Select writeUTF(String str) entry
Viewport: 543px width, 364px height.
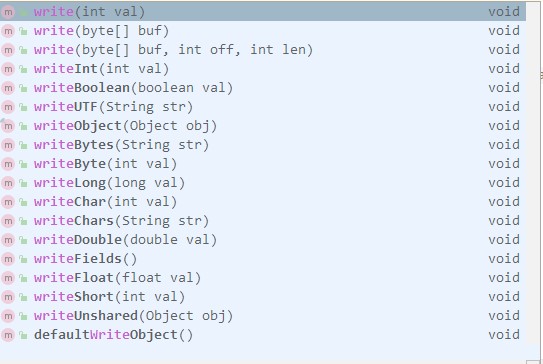[263, 107]
